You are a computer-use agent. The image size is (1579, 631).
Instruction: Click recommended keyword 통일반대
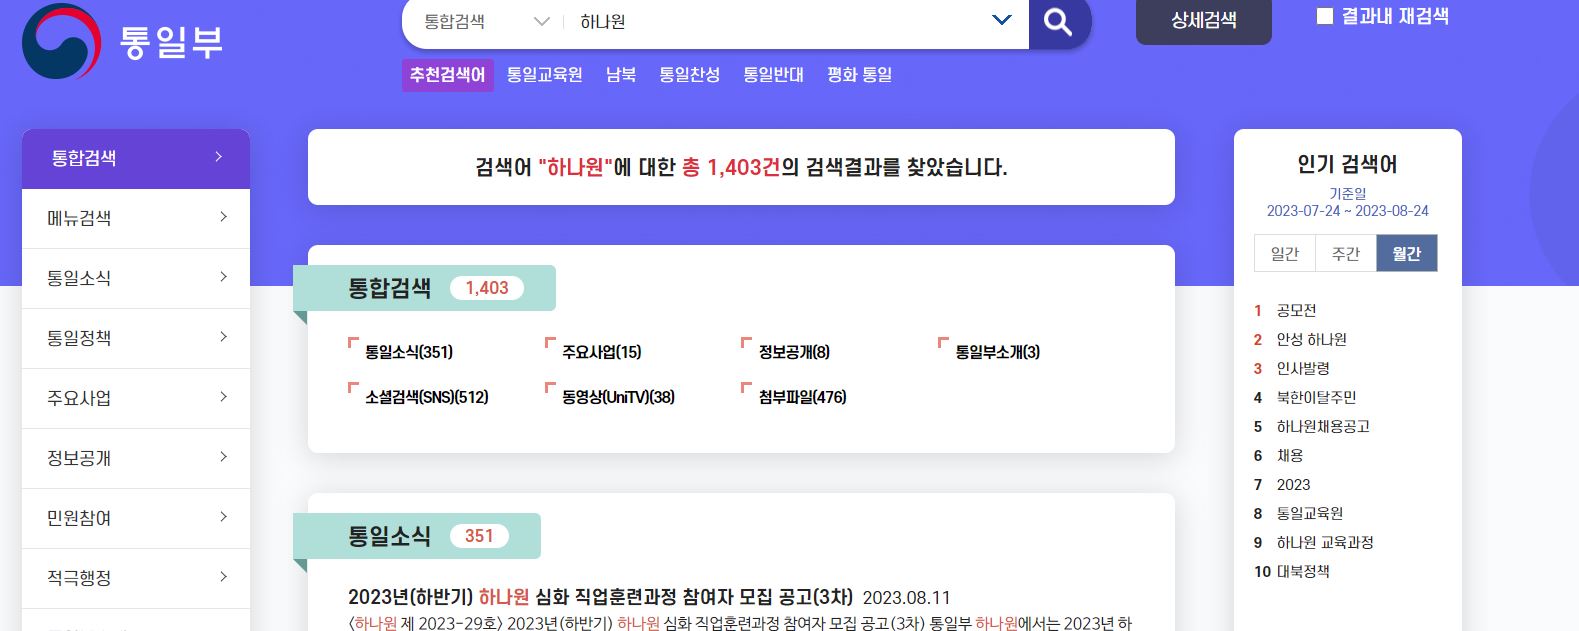click(x=774, y=75)
